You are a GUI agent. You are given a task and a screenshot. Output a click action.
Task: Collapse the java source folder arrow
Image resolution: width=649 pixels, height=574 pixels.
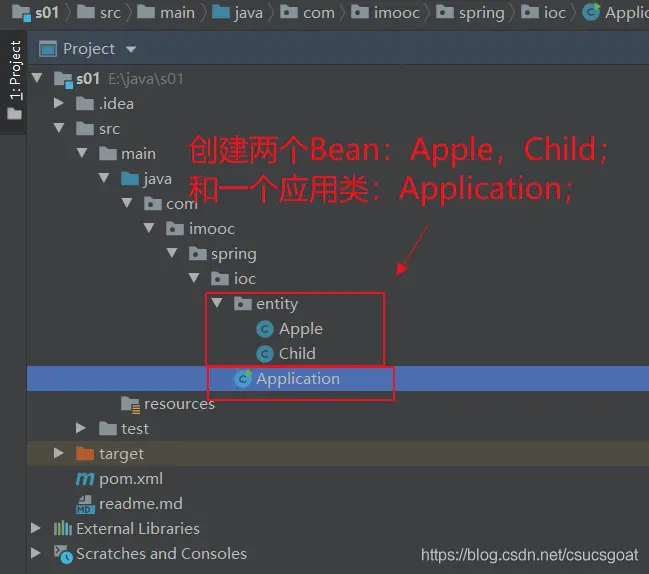pos(104,178)
